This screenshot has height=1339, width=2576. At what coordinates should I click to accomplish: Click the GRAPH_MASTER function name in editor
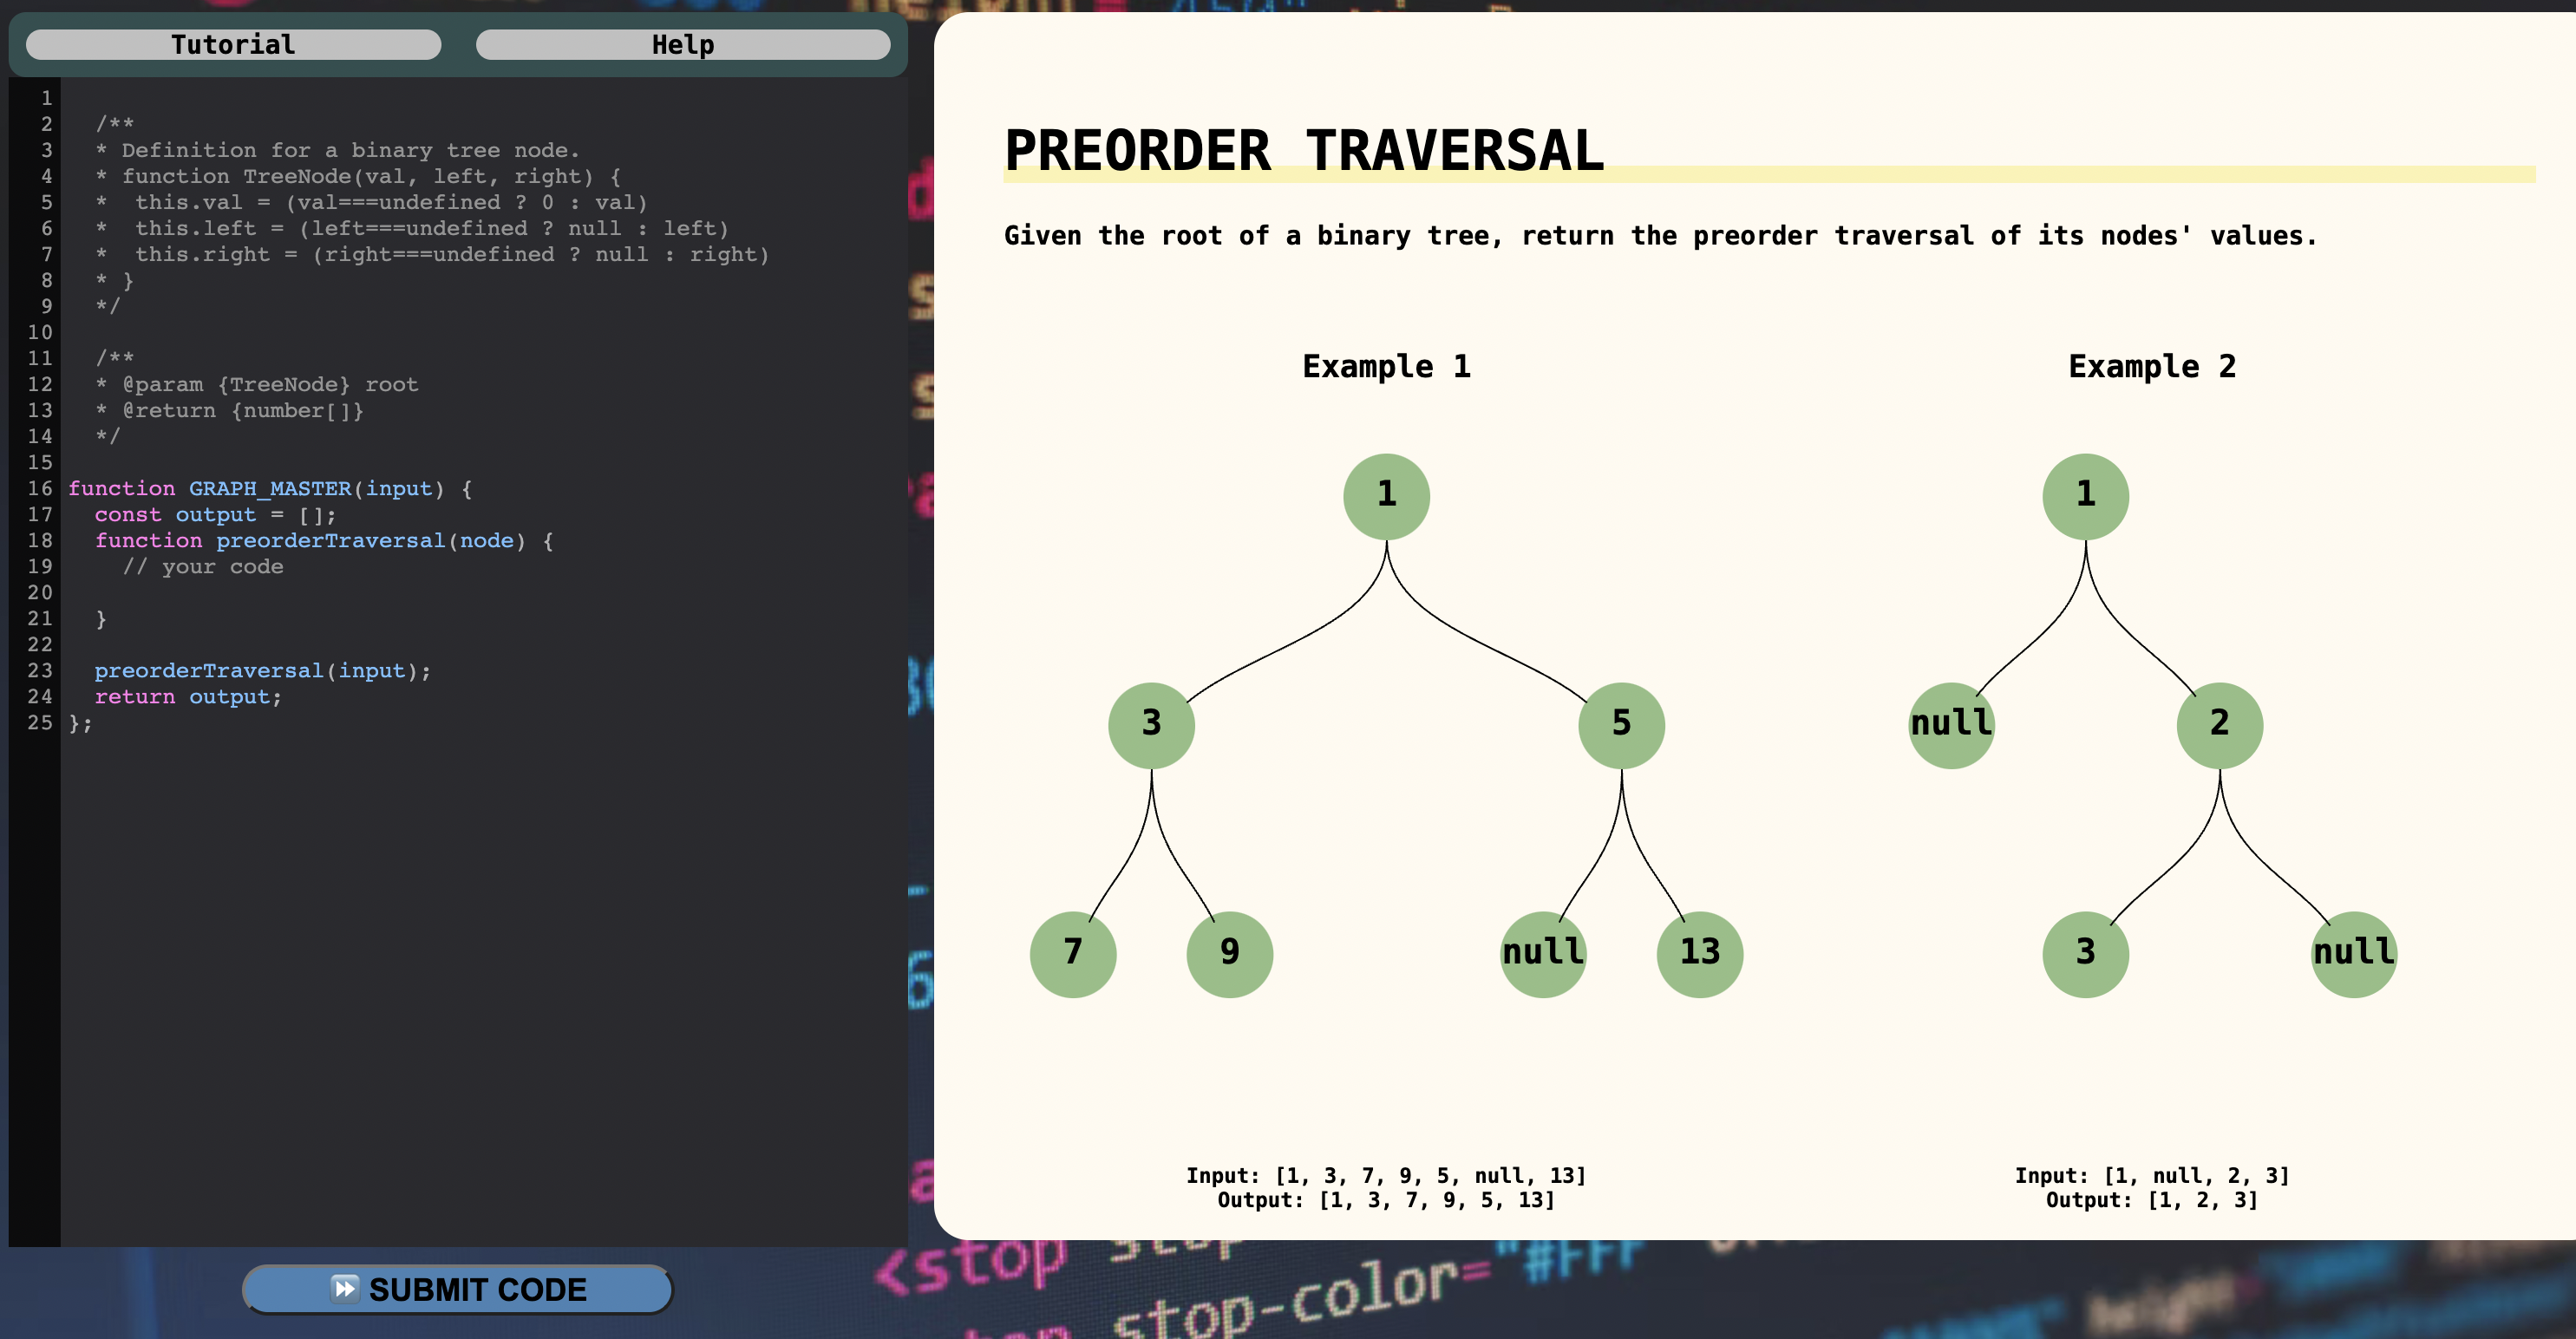coord(268,488)
